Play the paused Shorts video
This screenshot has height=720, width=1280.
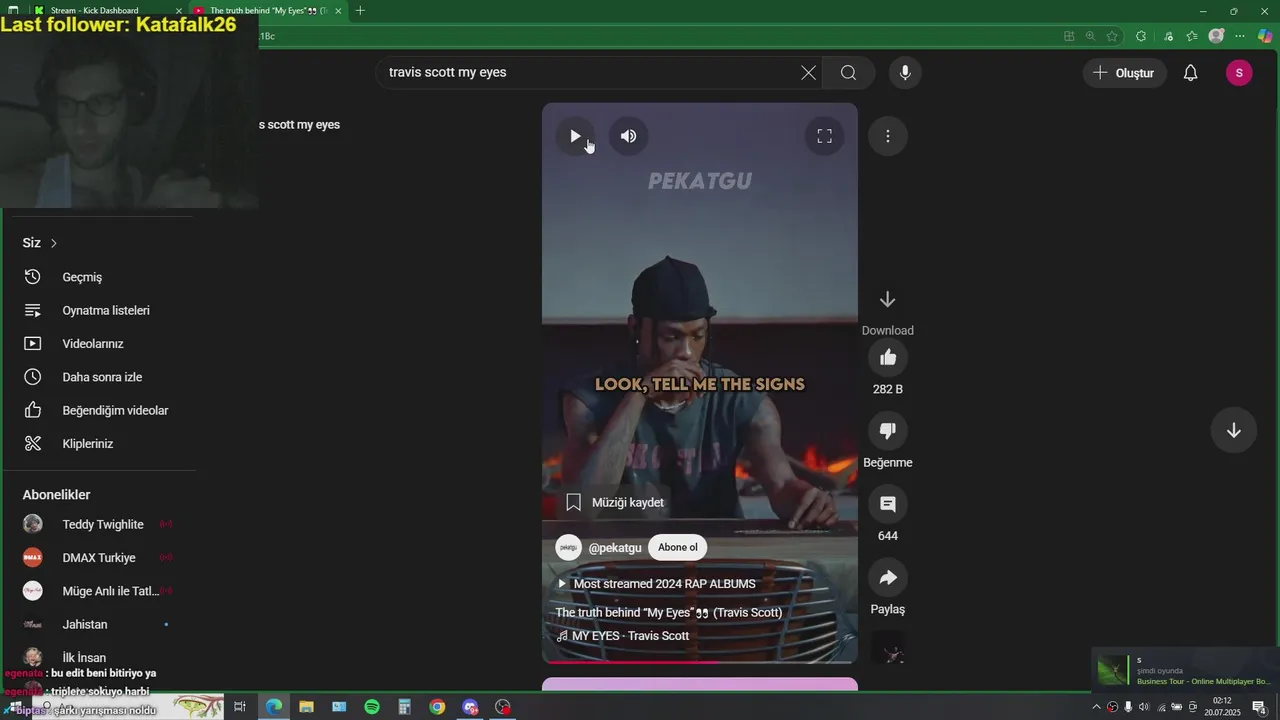pos(575,136)
